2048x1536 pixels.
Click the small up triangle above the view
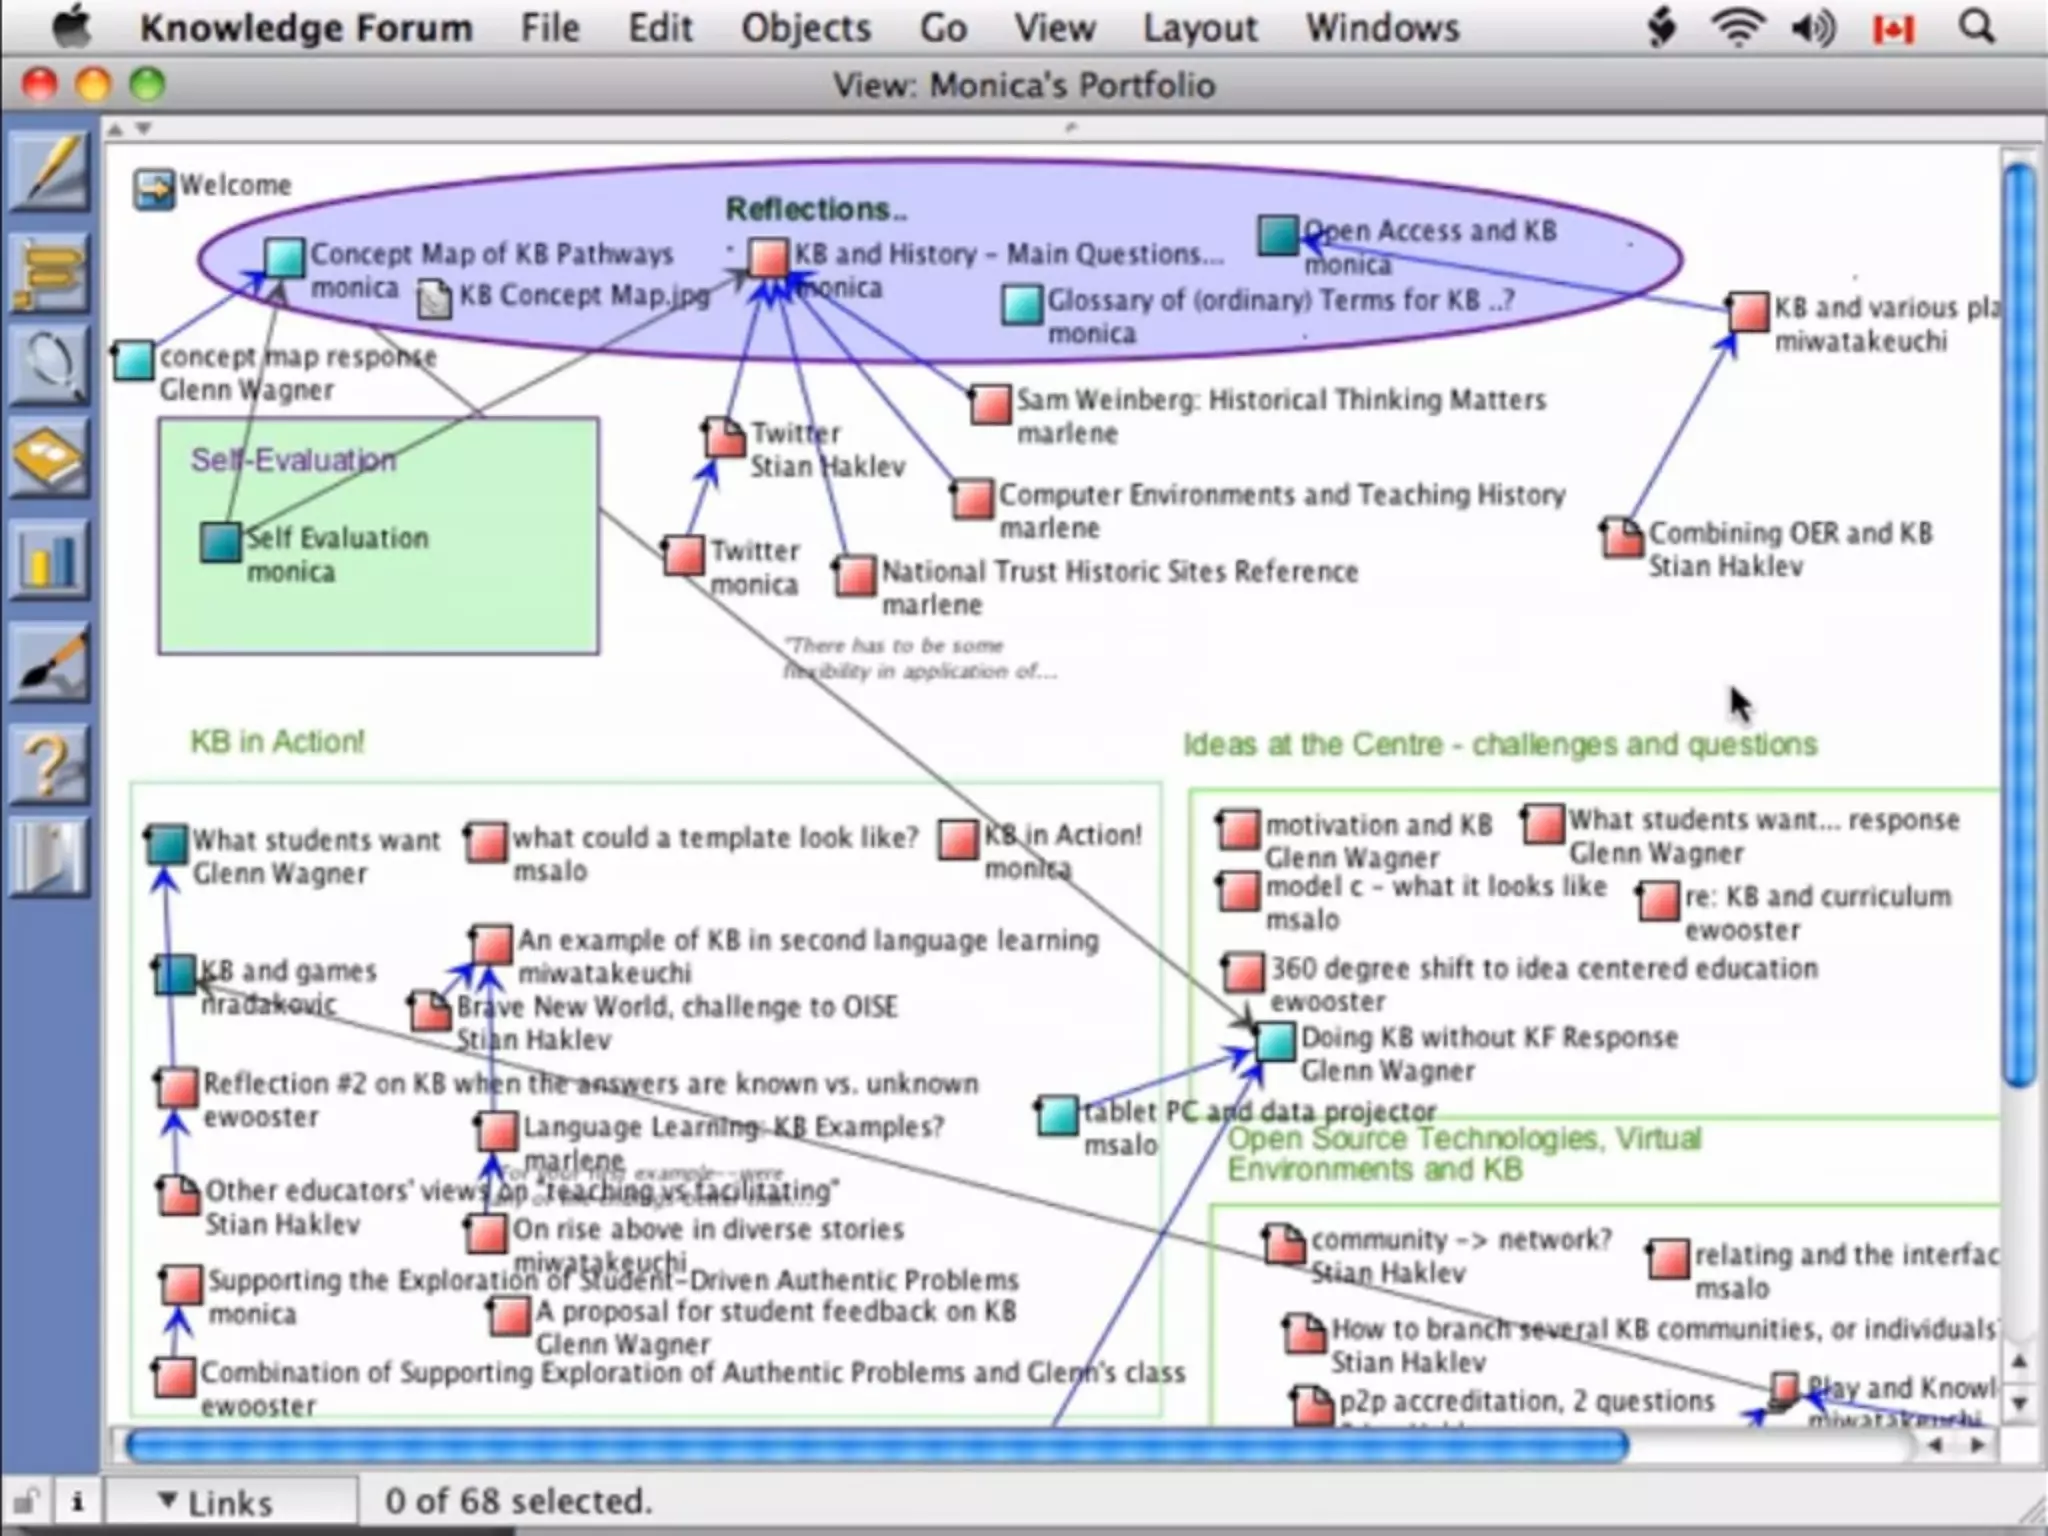pyautogui.click(x=116, y=129)
